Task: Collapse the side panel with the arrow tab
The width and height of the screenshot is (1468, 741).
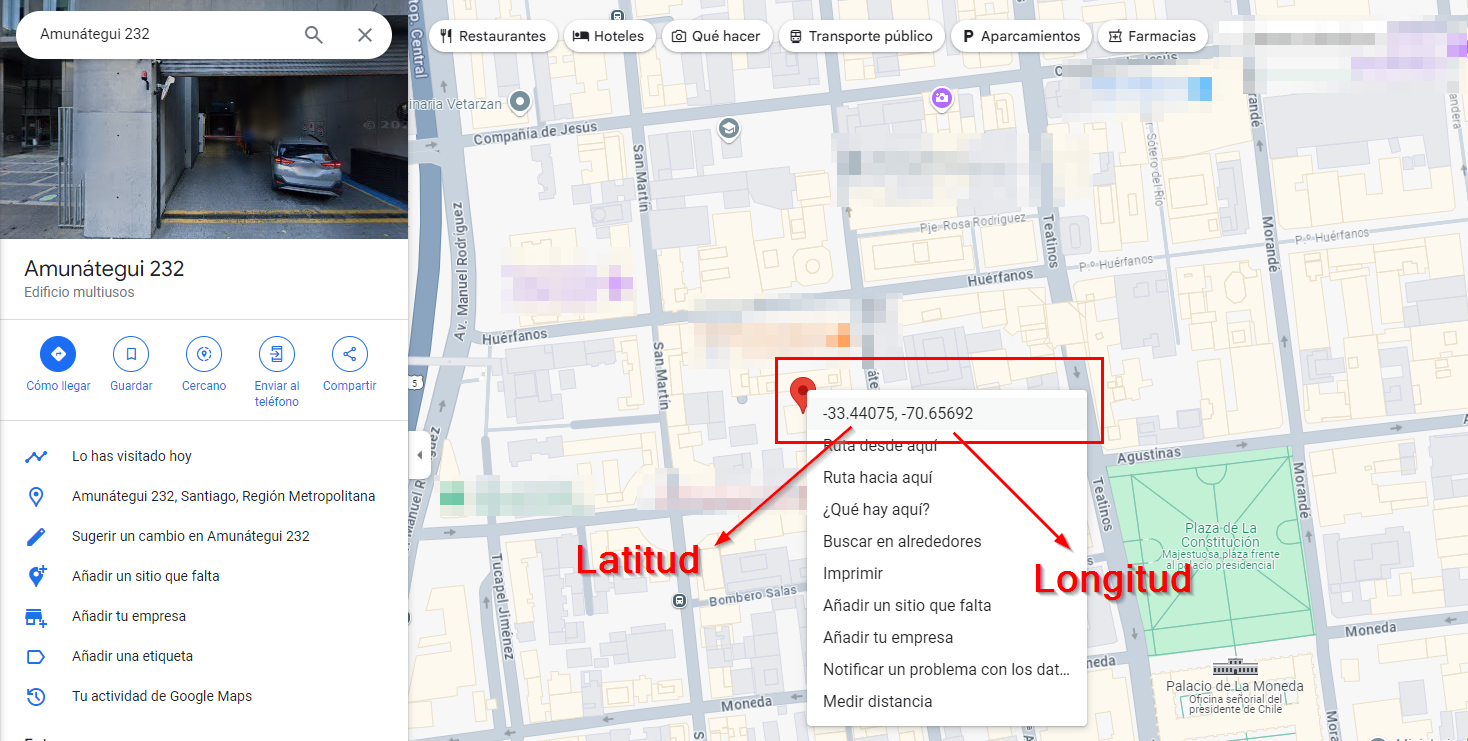Action: [420, 455]
